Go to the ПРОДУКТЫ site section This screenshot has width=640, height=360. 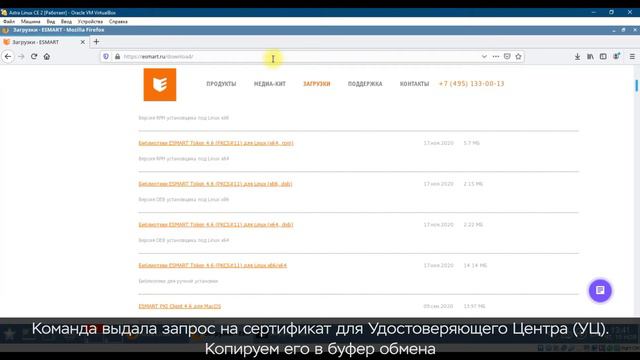(x=221, y=84)
